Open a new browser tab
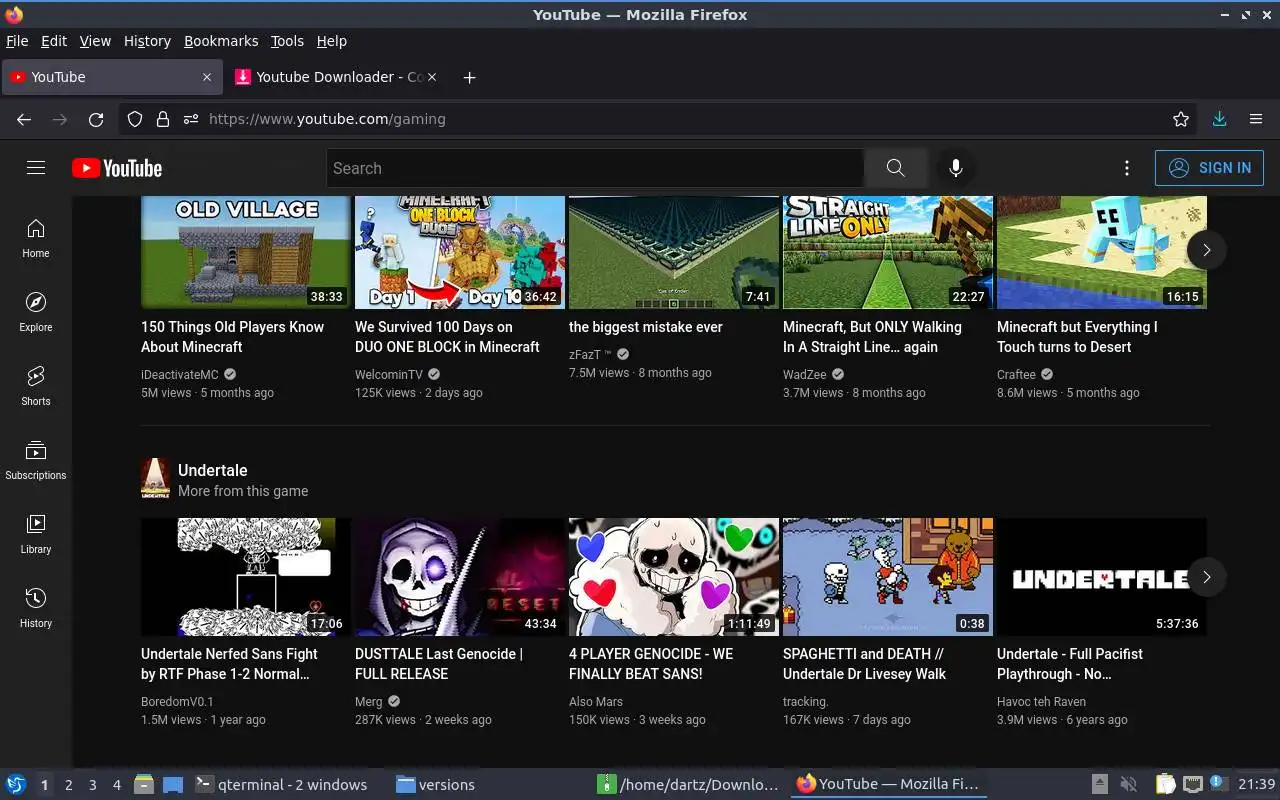The image size is (1280, 800). 469,77
